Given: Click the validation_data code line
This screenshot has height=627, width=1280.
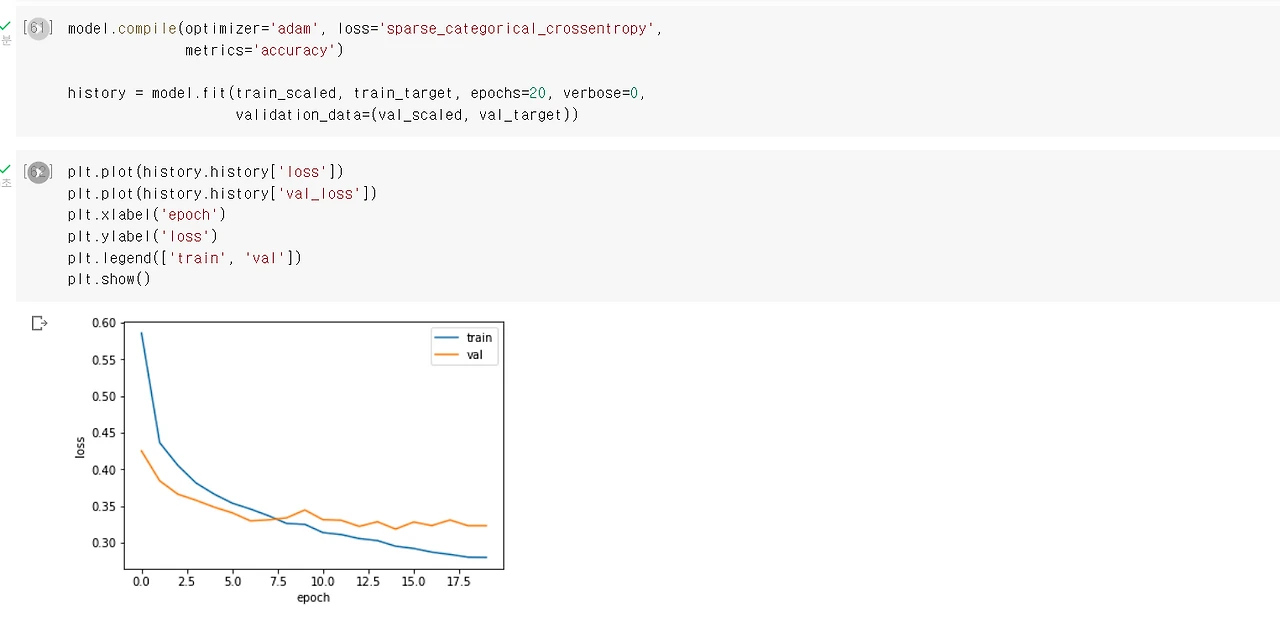Looking at the screenshot, I should 407,115.
